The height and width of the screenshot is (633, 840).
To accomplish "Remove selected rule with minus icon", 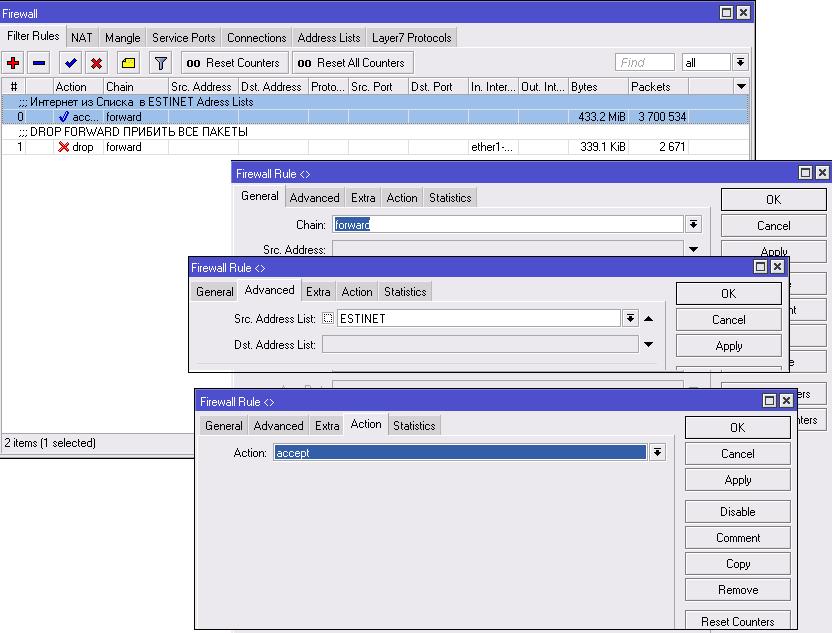I will (x=39, y=63).
